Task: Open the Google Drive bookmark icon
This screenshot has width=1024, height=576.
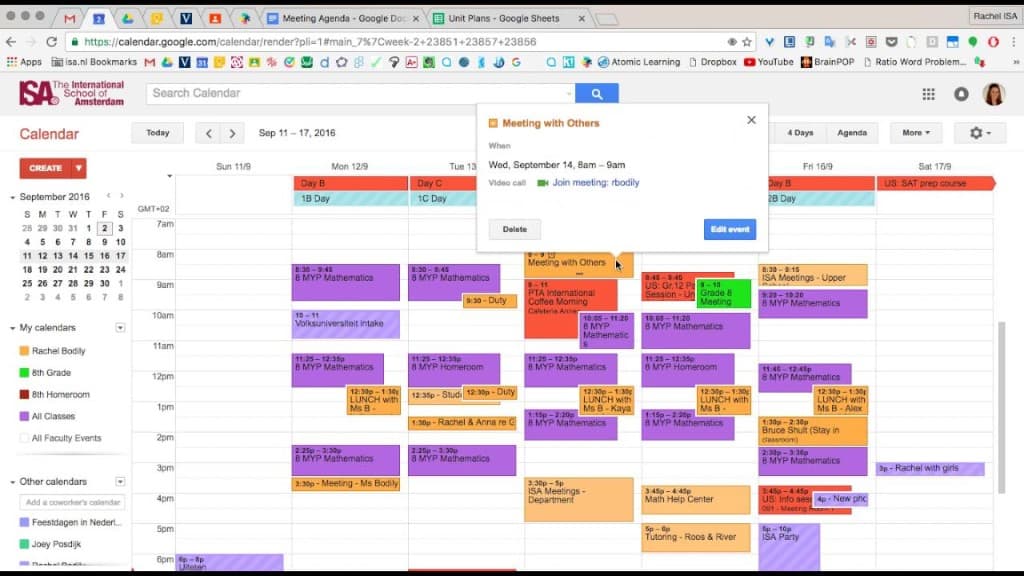Action: coord(167,62)
